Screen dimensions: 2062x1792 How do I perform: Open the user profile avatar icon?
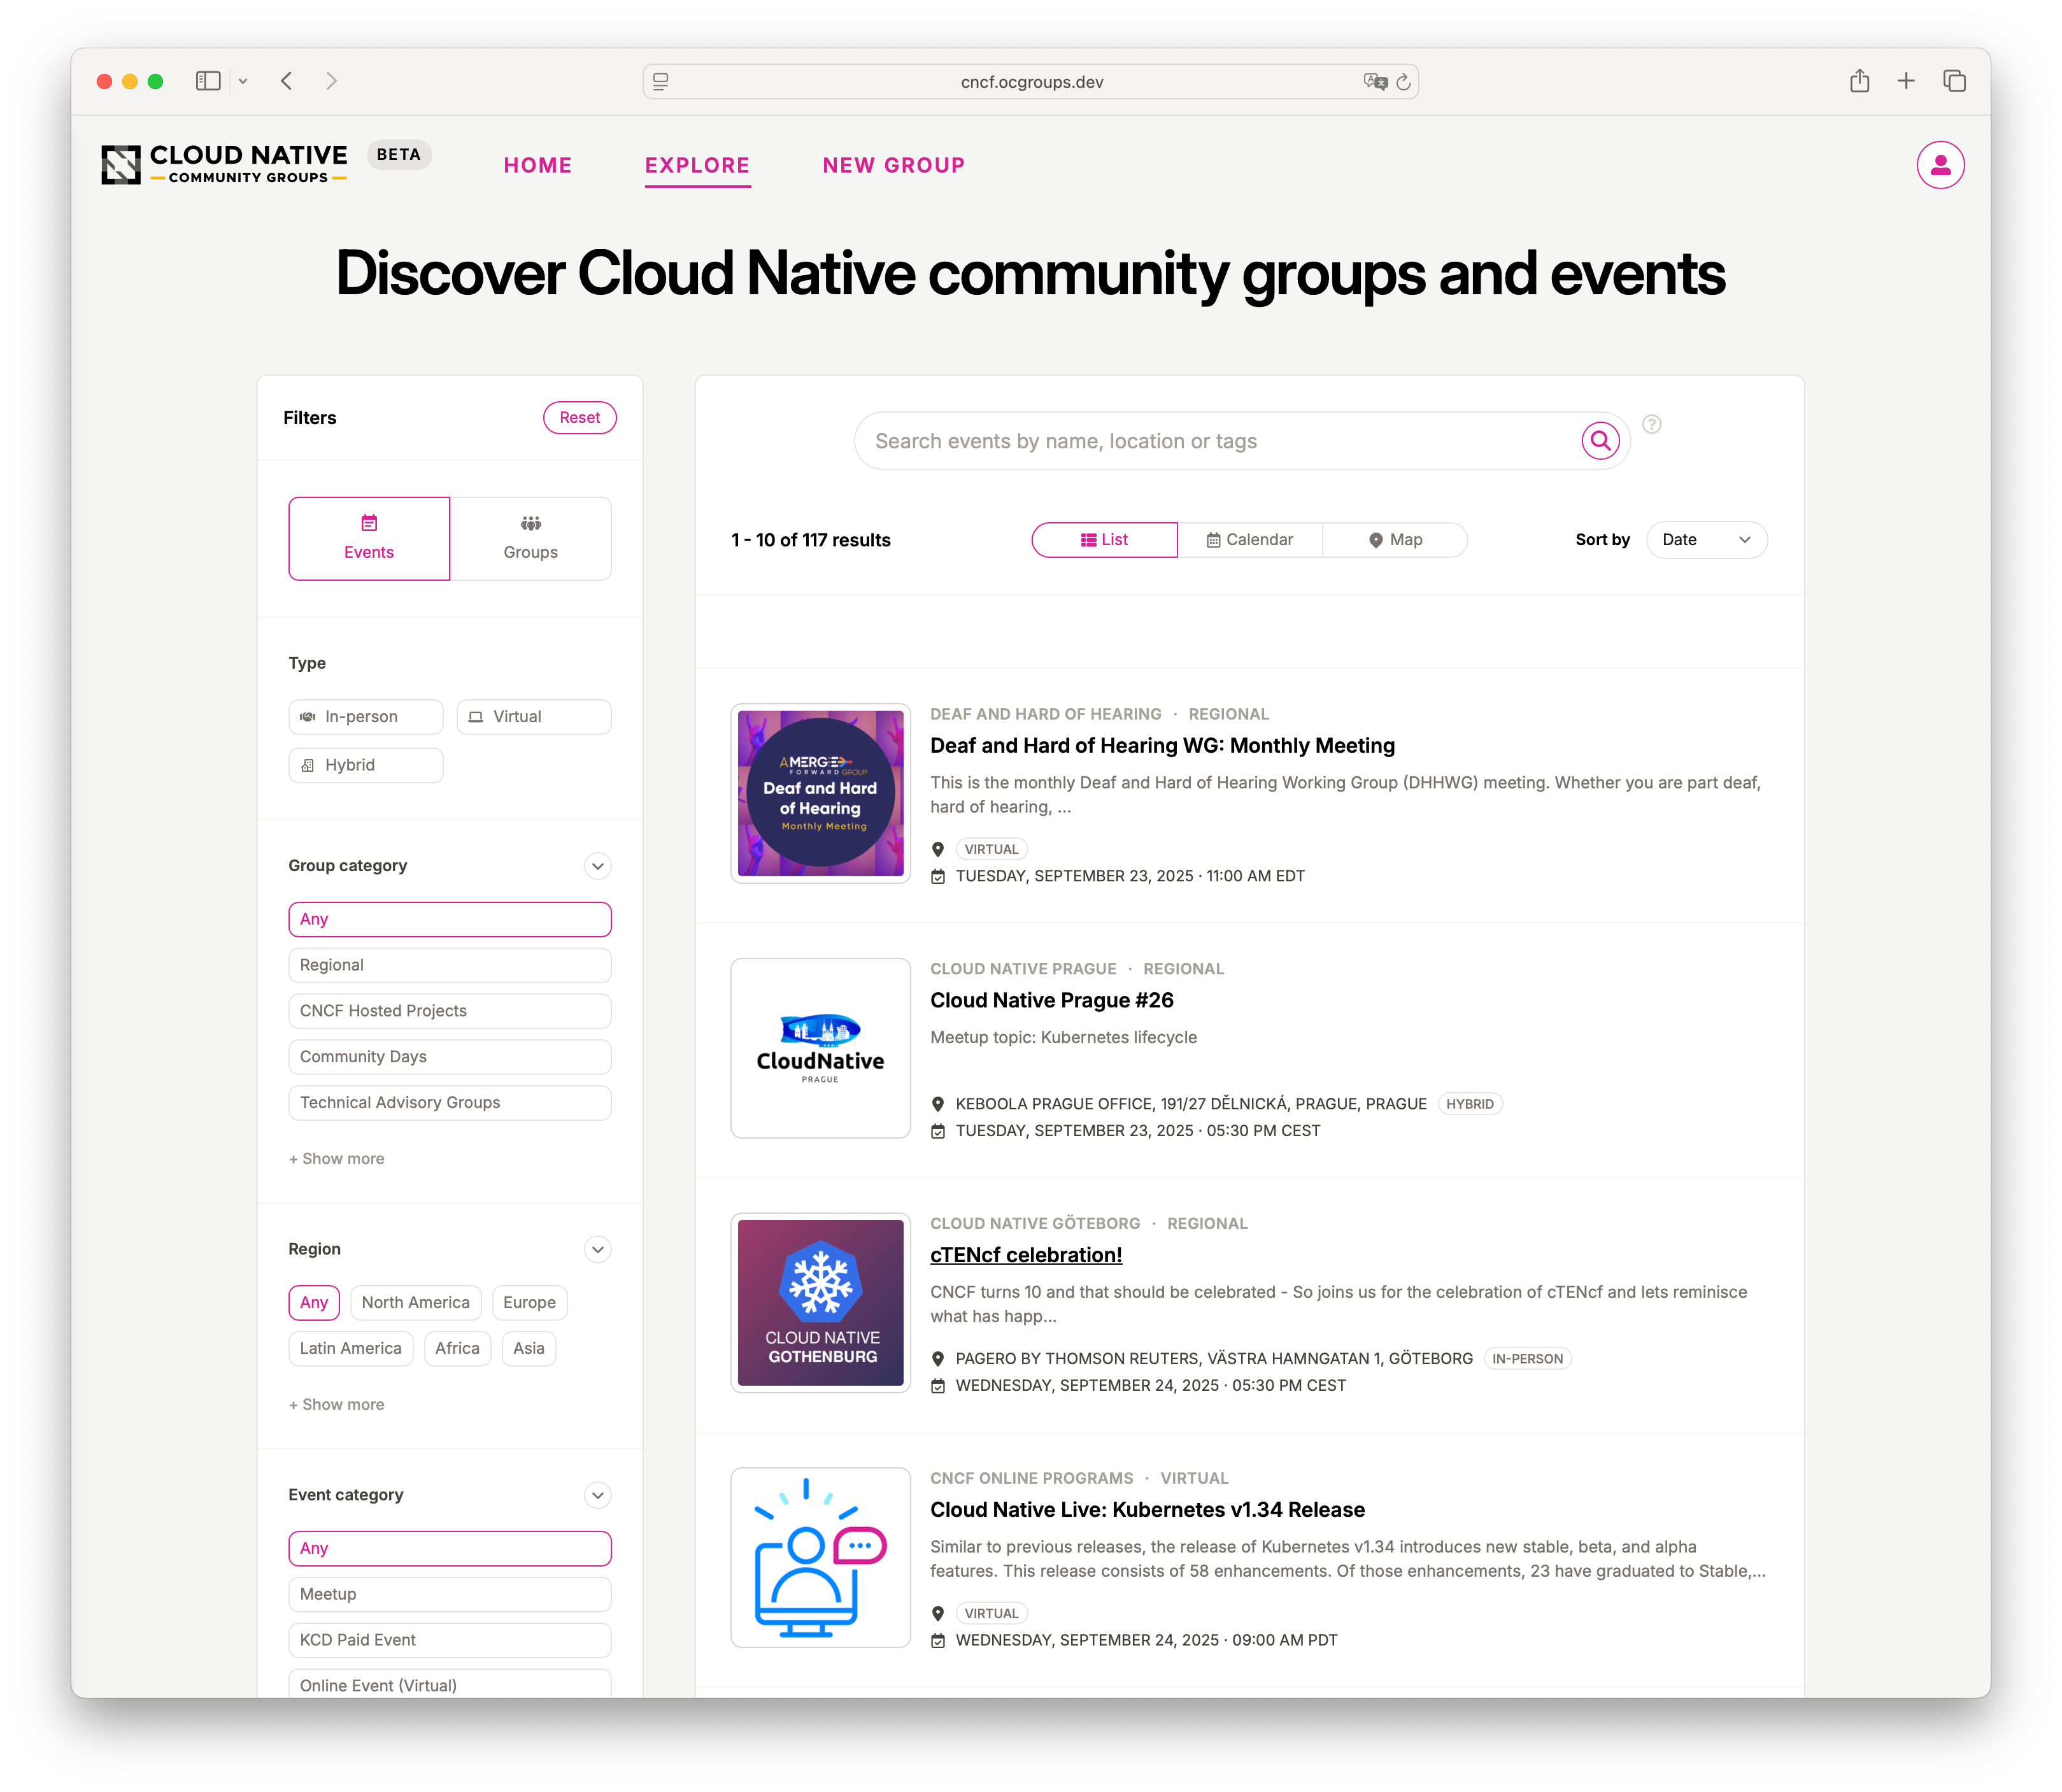tap(1940, 165)
